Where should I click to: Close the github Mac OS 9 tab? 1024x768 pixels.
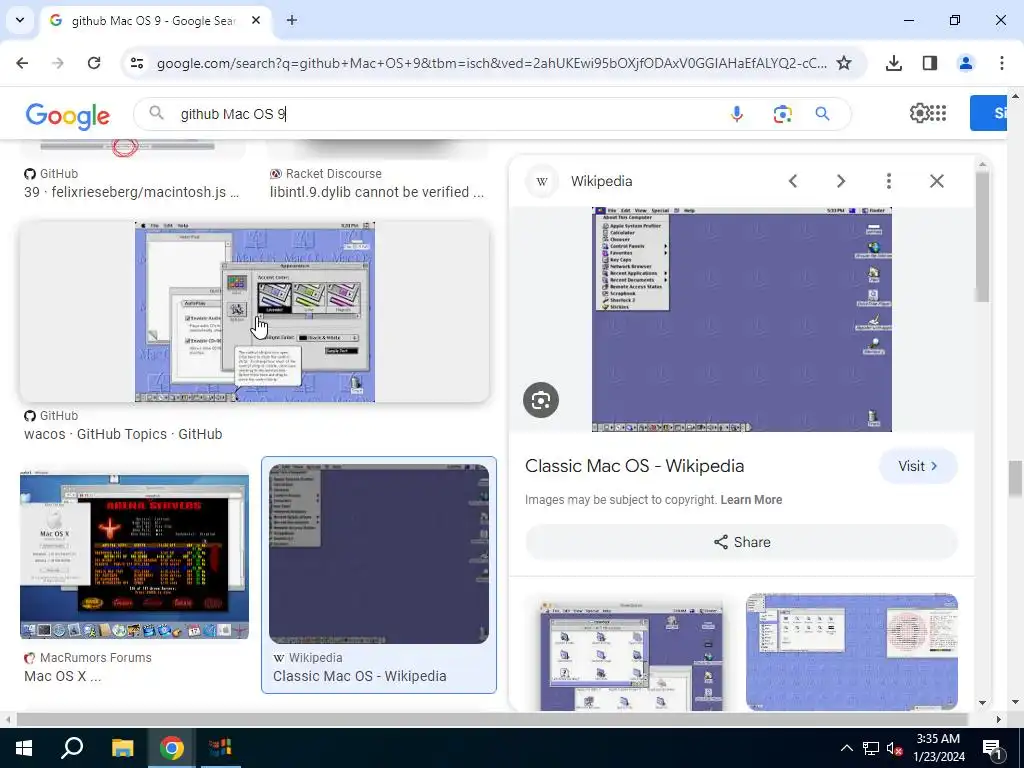tap(256, 20)
